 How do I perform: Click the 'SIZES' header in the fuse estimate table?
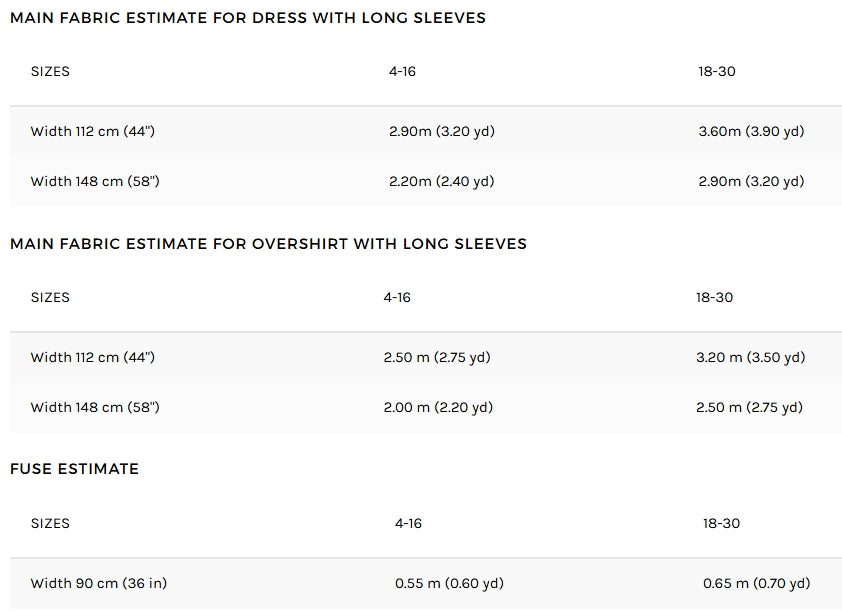coord(50,524)
